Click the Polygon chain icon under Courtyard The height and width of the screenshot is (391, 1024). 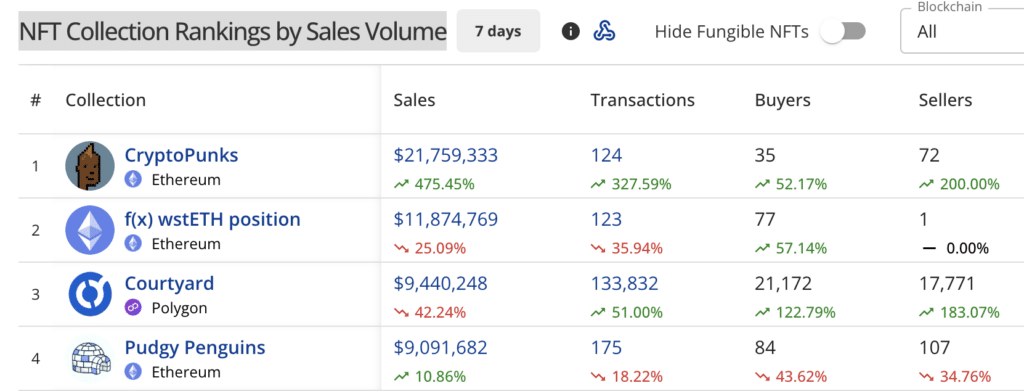pos(133,307)
